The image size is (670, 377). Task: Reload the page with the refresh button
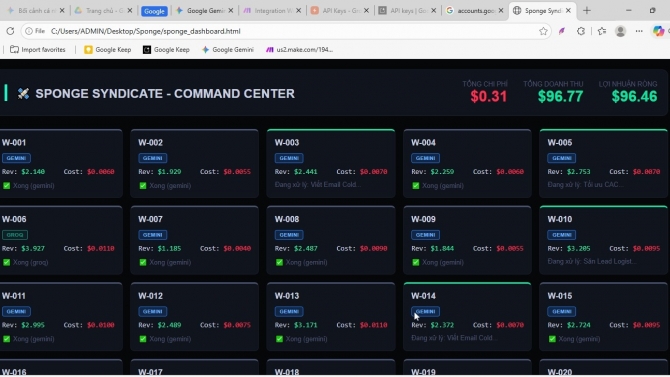tap(10, 31)
